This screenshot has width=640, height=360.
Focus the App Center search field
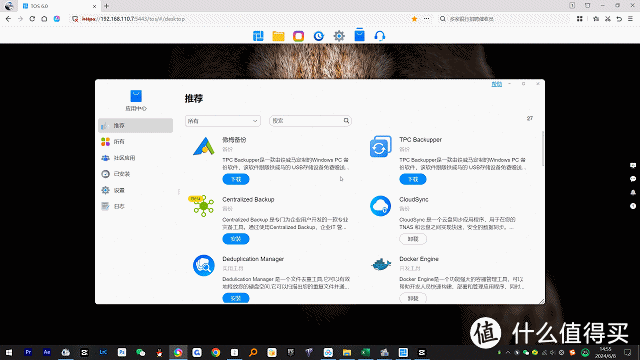(x=310, y=121)
